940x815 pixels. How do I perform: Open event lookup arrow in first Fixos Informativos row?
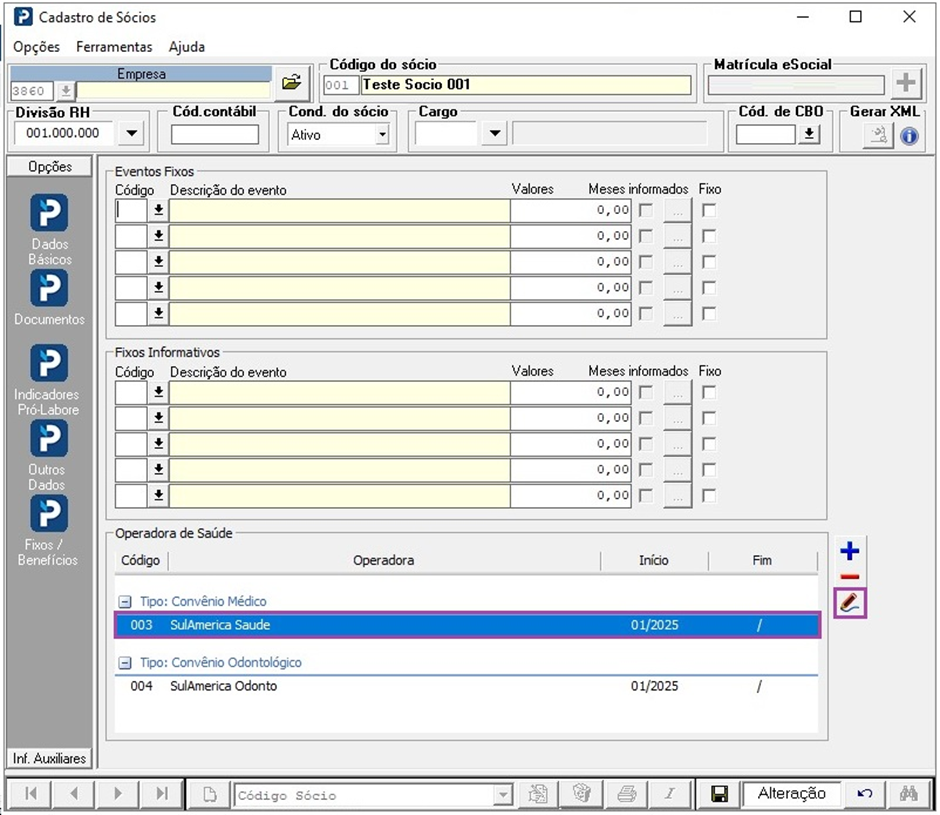coord(158,393)
